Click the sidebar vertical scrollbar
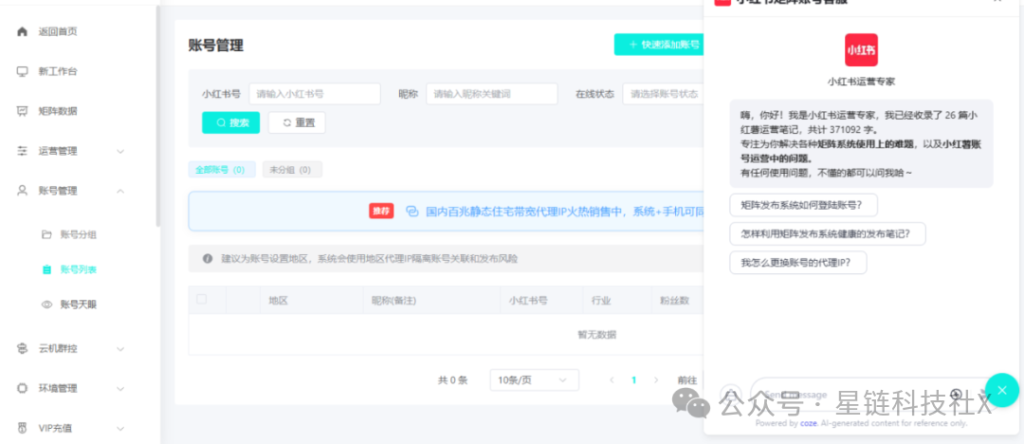Viewport: 1024px width, 444px height. tap(158, 114)
